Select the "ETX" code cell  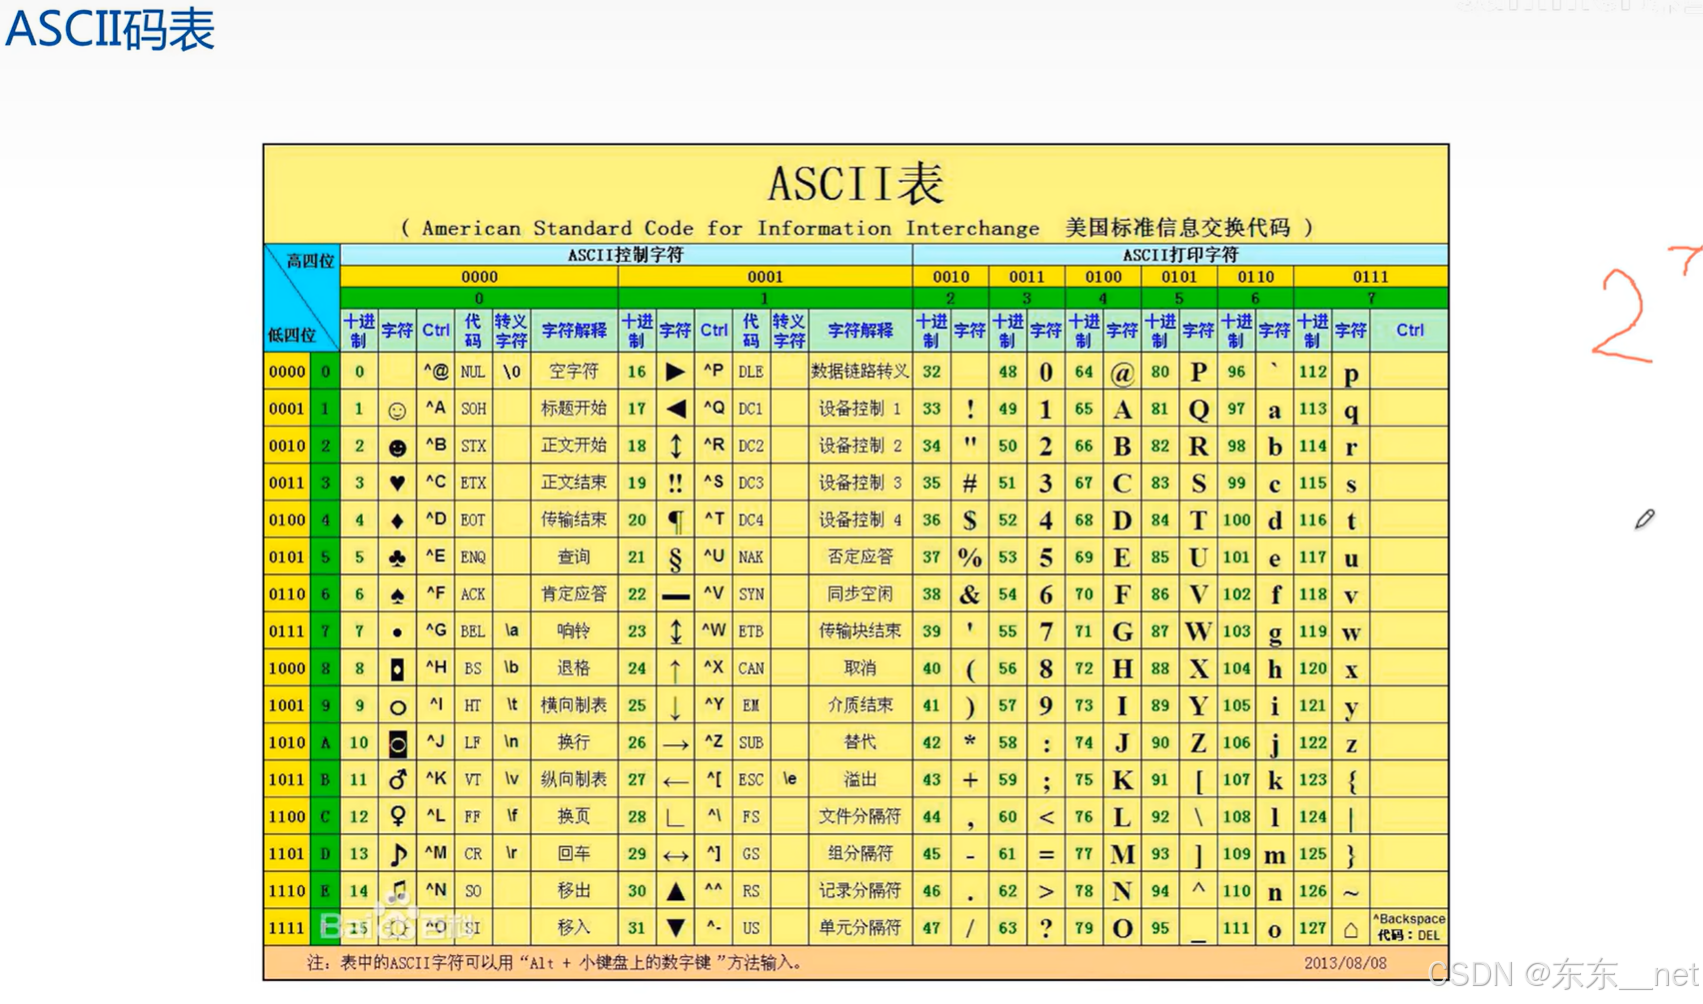[472, 483]
